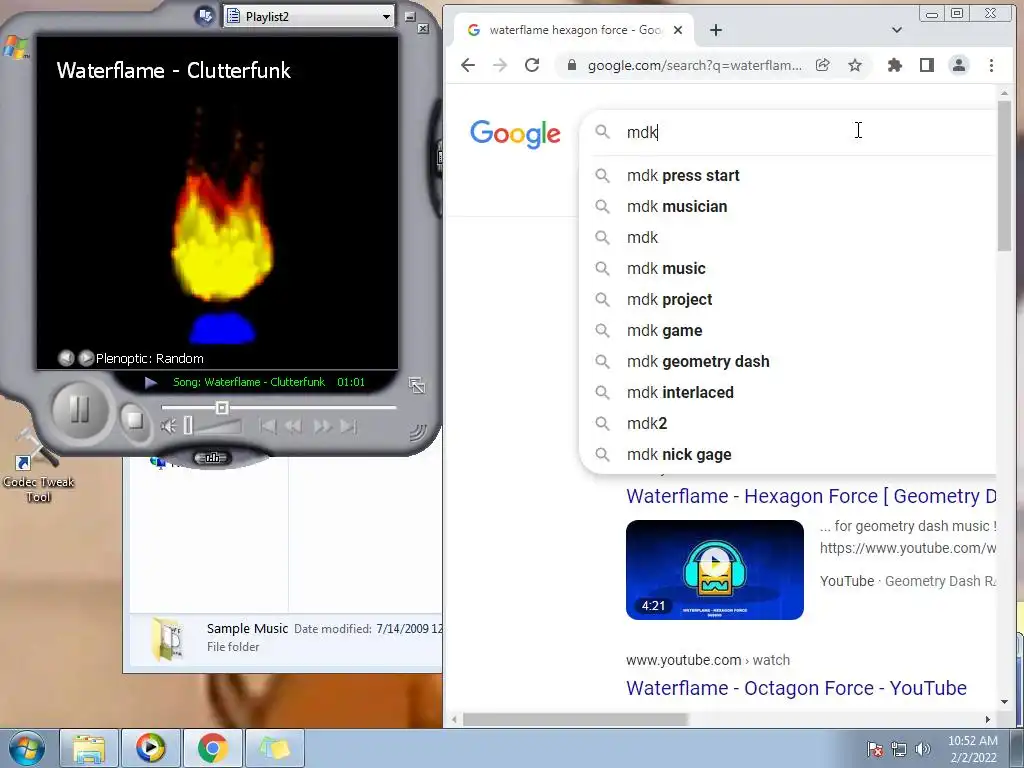Open Waterflame - Hexagon Force result link

point(811,496)
